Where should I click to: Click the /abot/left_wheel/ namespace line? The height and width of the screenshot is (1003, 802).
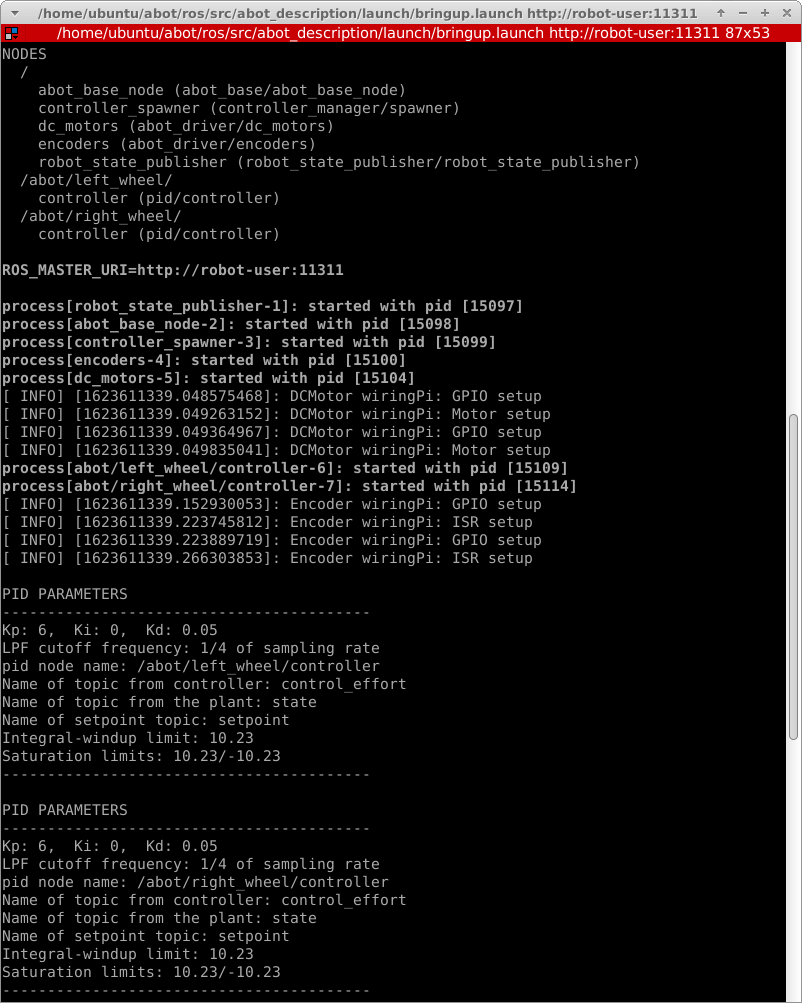point(96,180)
